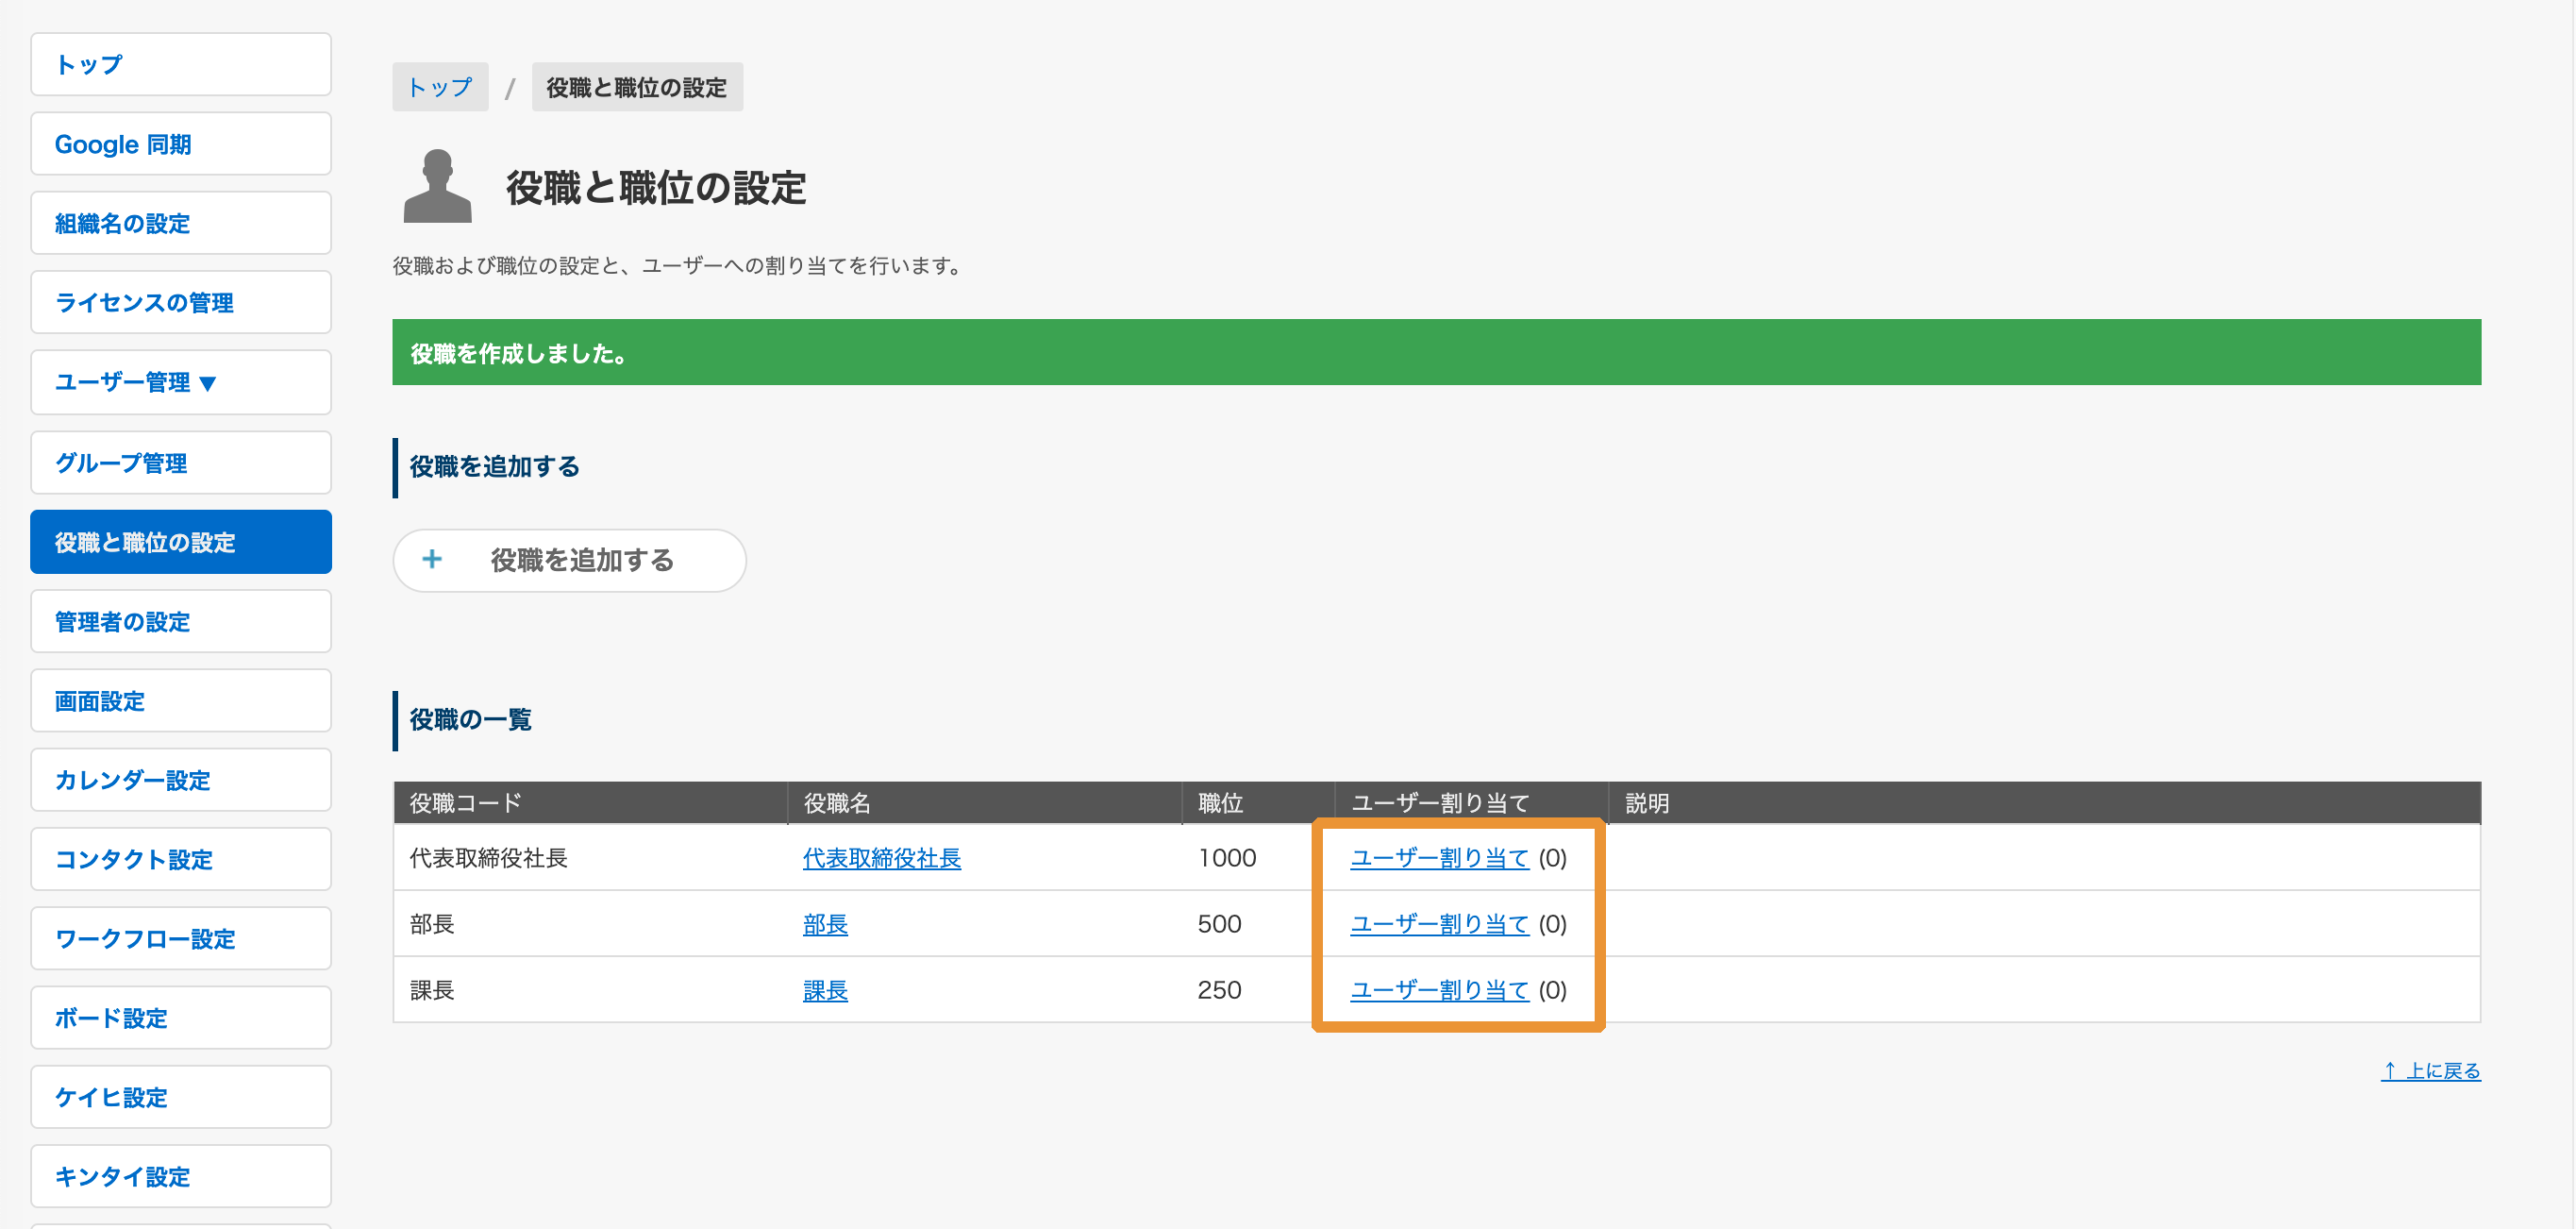Click the 役職名 column header
The image size is (2576, 1229).
(x=985, y=803)
